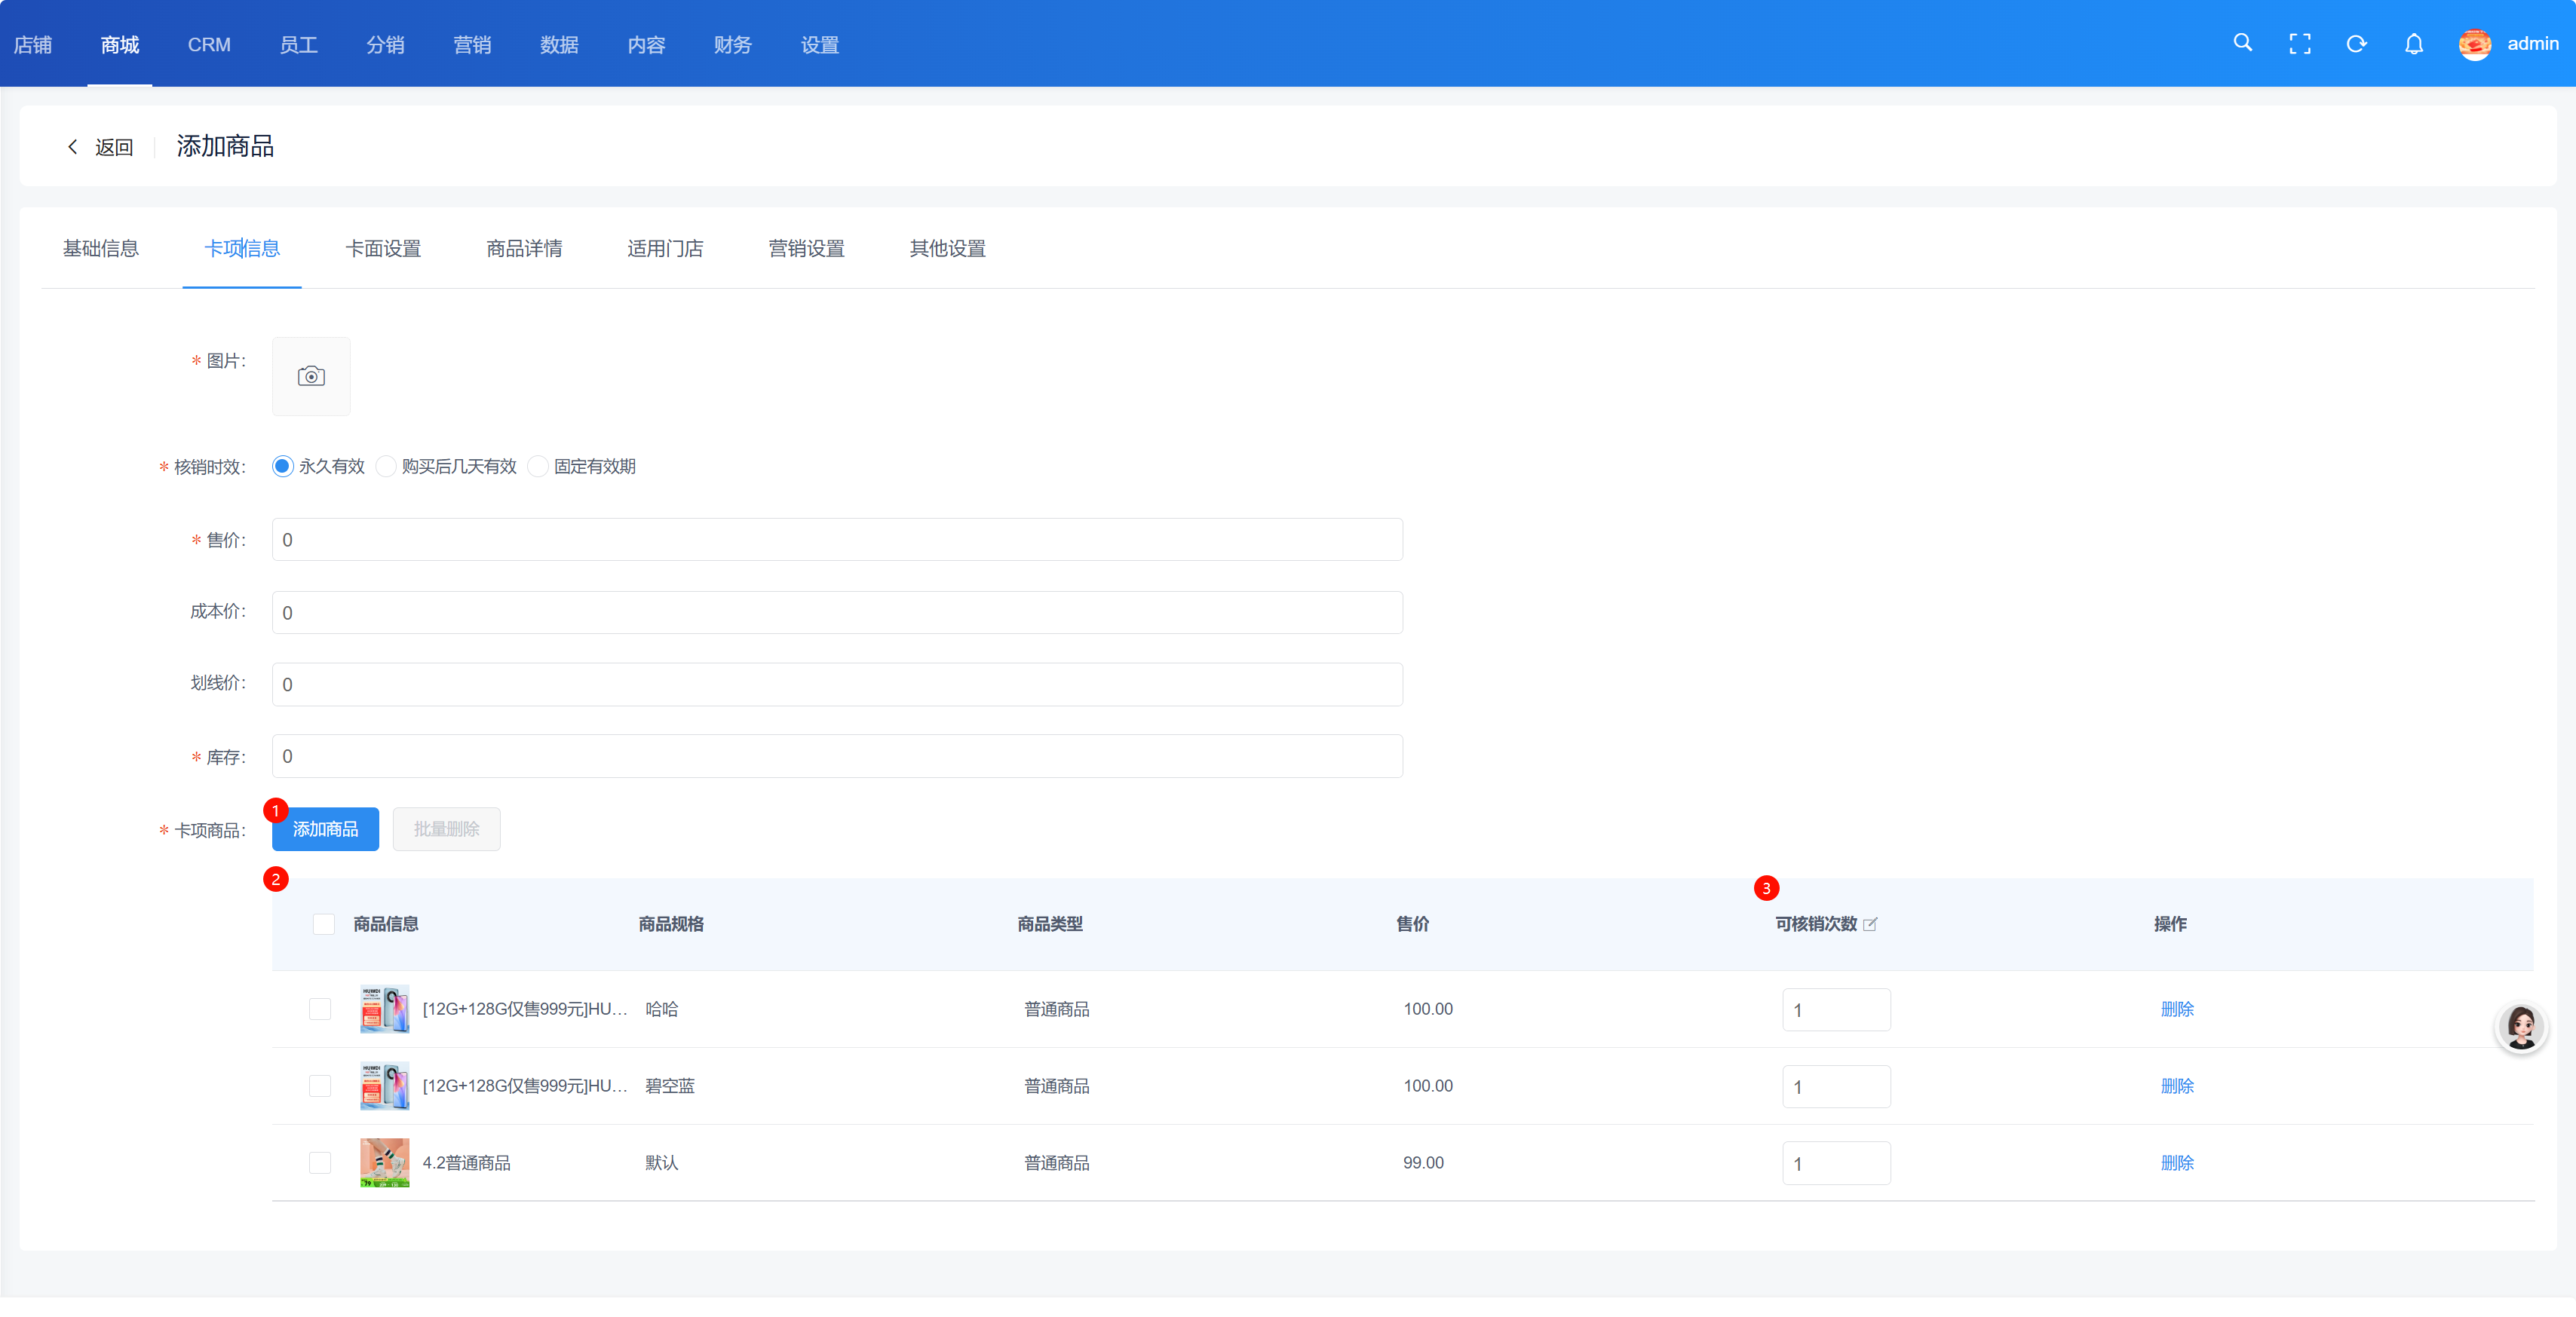This screenshot has height=1317, width=2576.
Task: Open thumbnail of 哈哈 spec product
Action: coord(385,1009)
